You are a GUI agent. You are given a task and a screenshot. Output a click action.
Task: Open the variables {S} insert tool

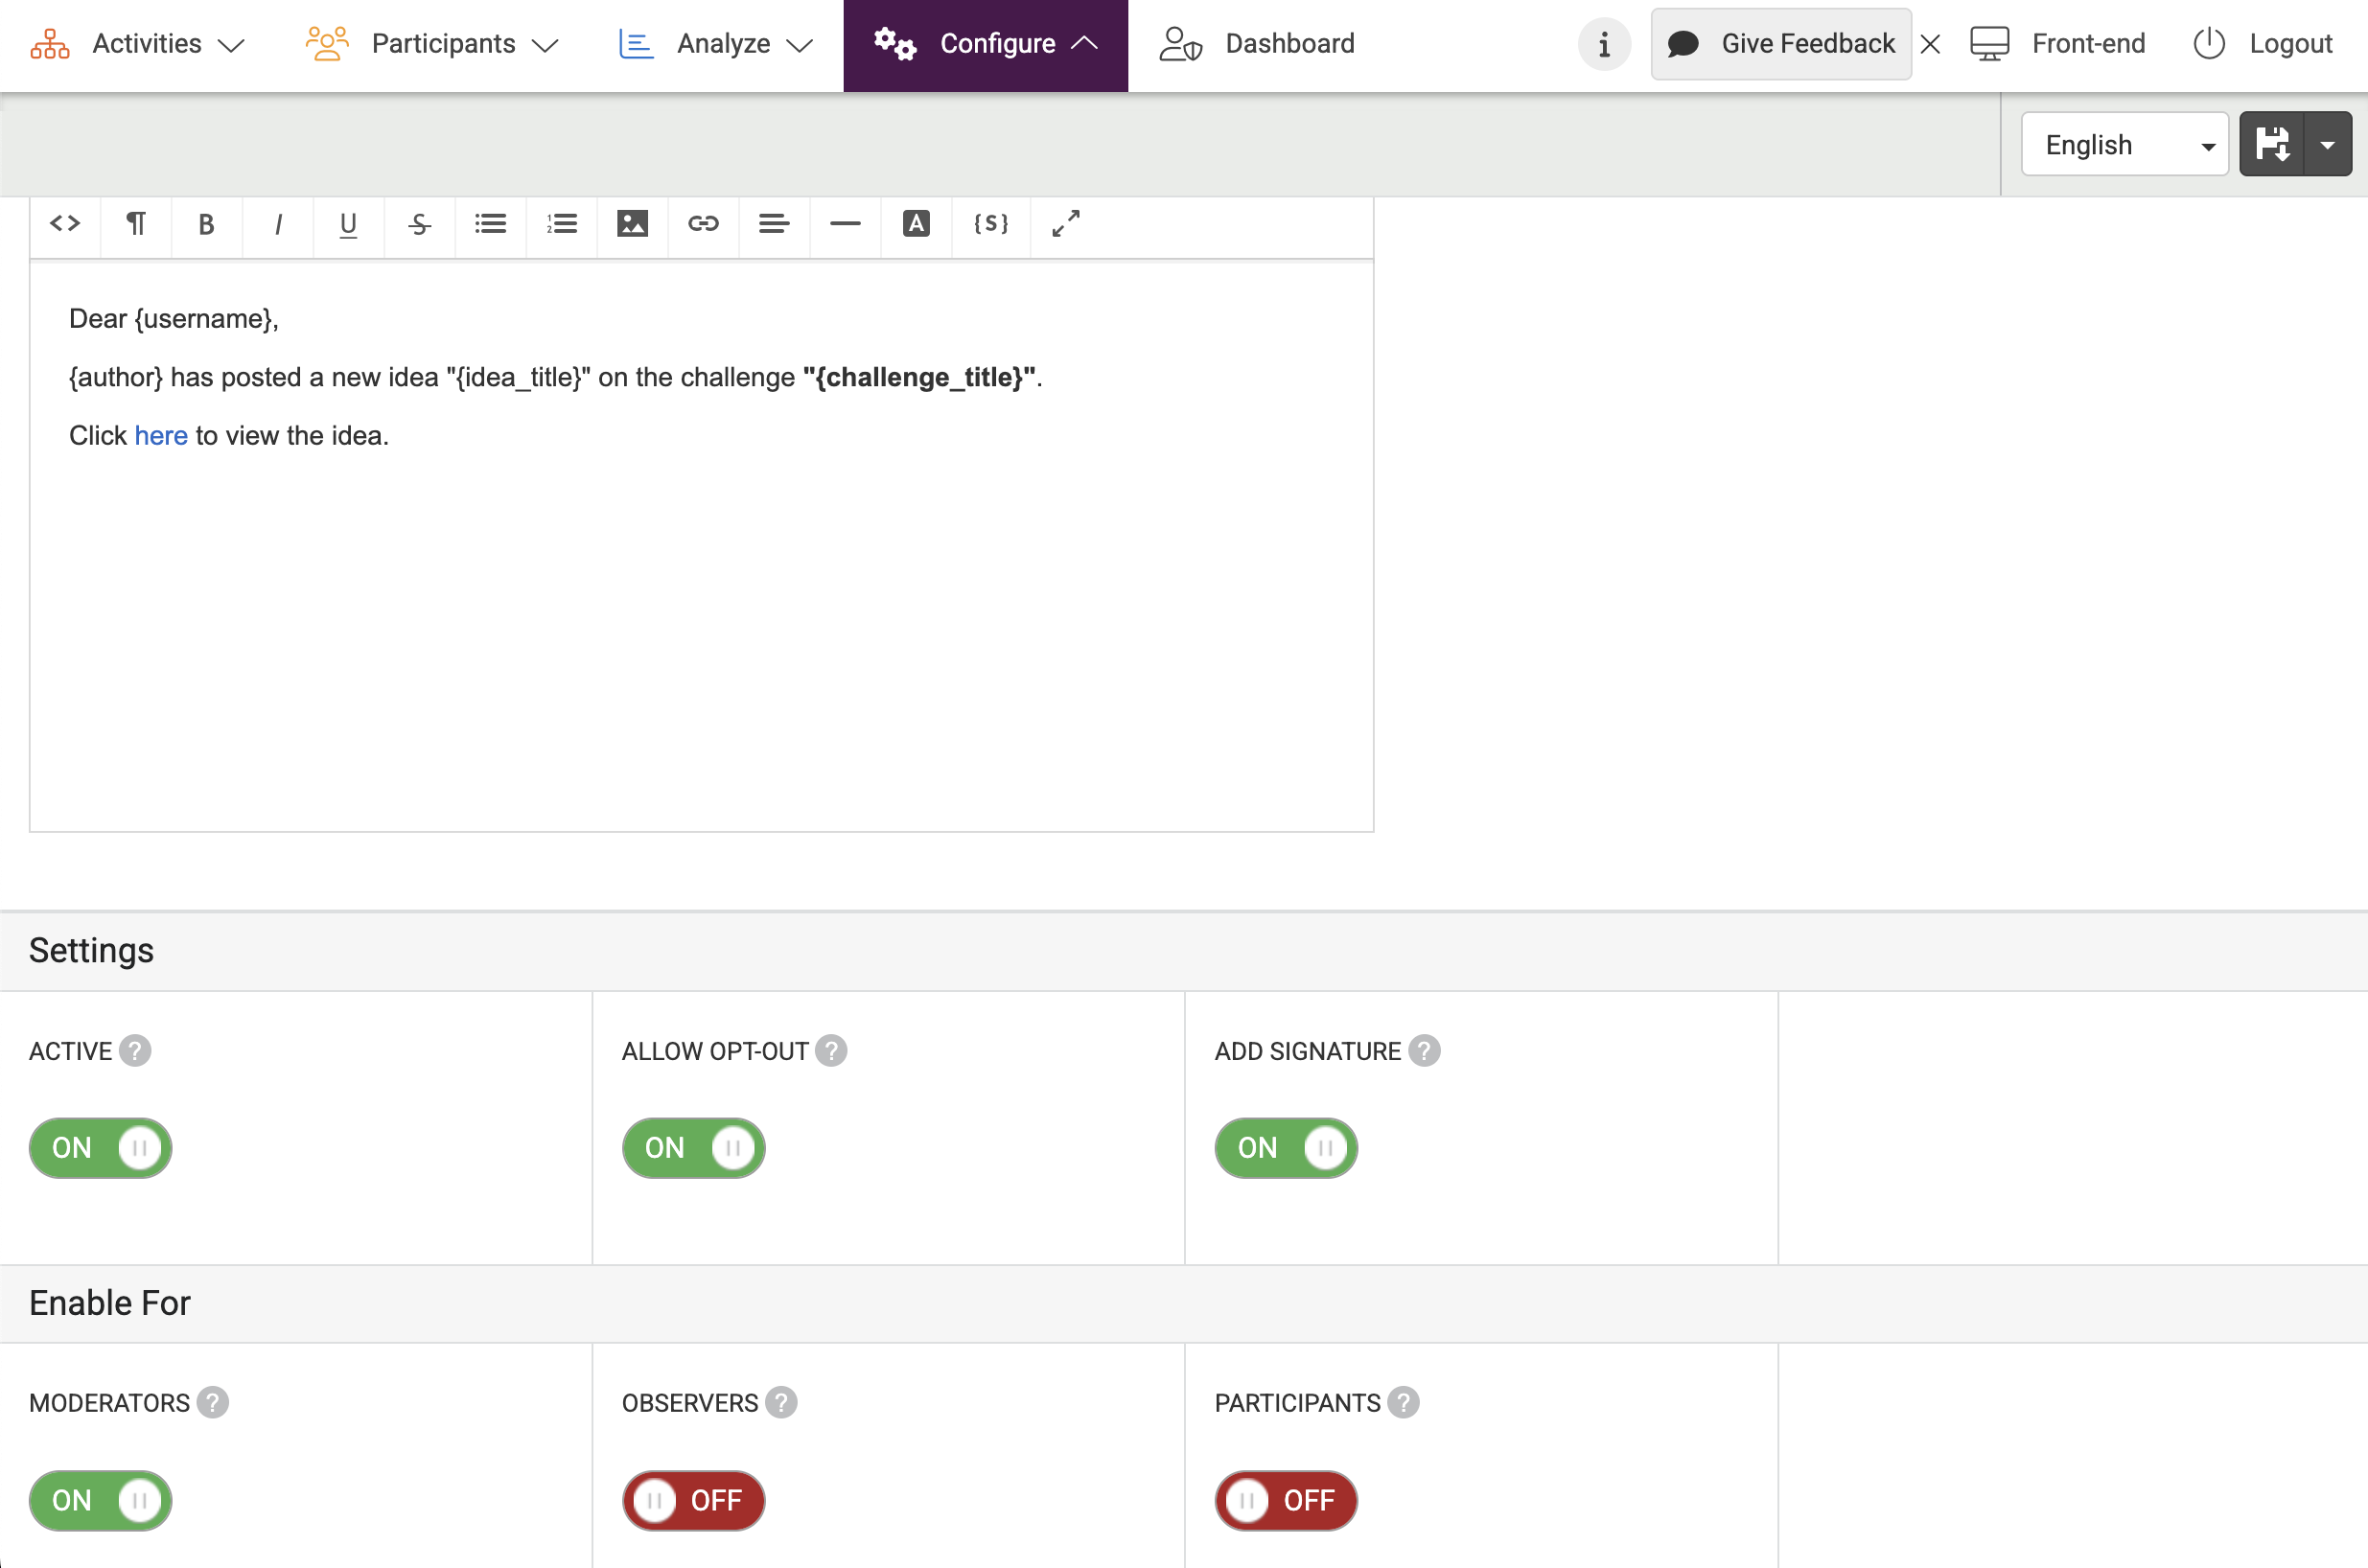(990, 224)
